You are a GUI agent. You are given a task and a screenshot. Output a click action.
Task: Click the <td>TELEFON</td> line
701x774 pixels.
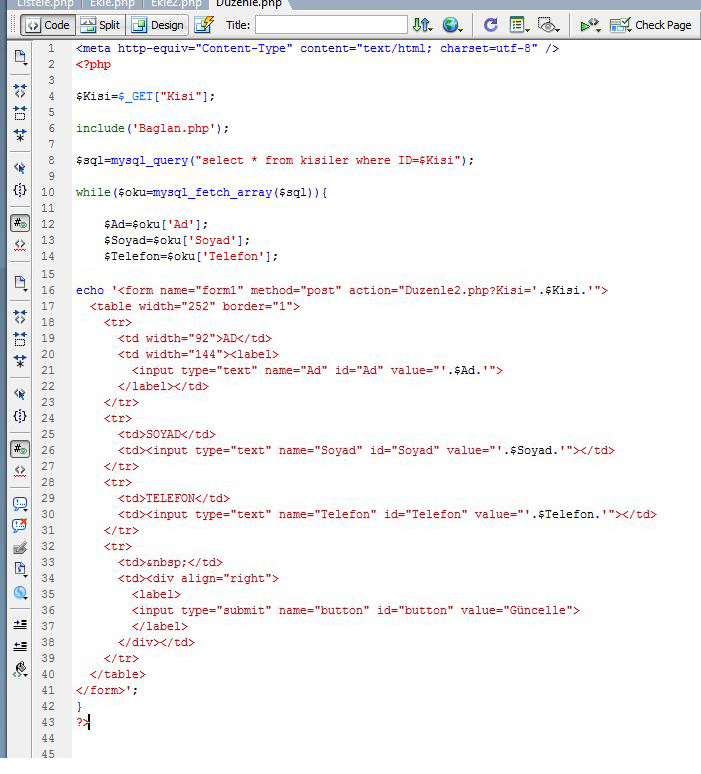[x=174, y=499]
